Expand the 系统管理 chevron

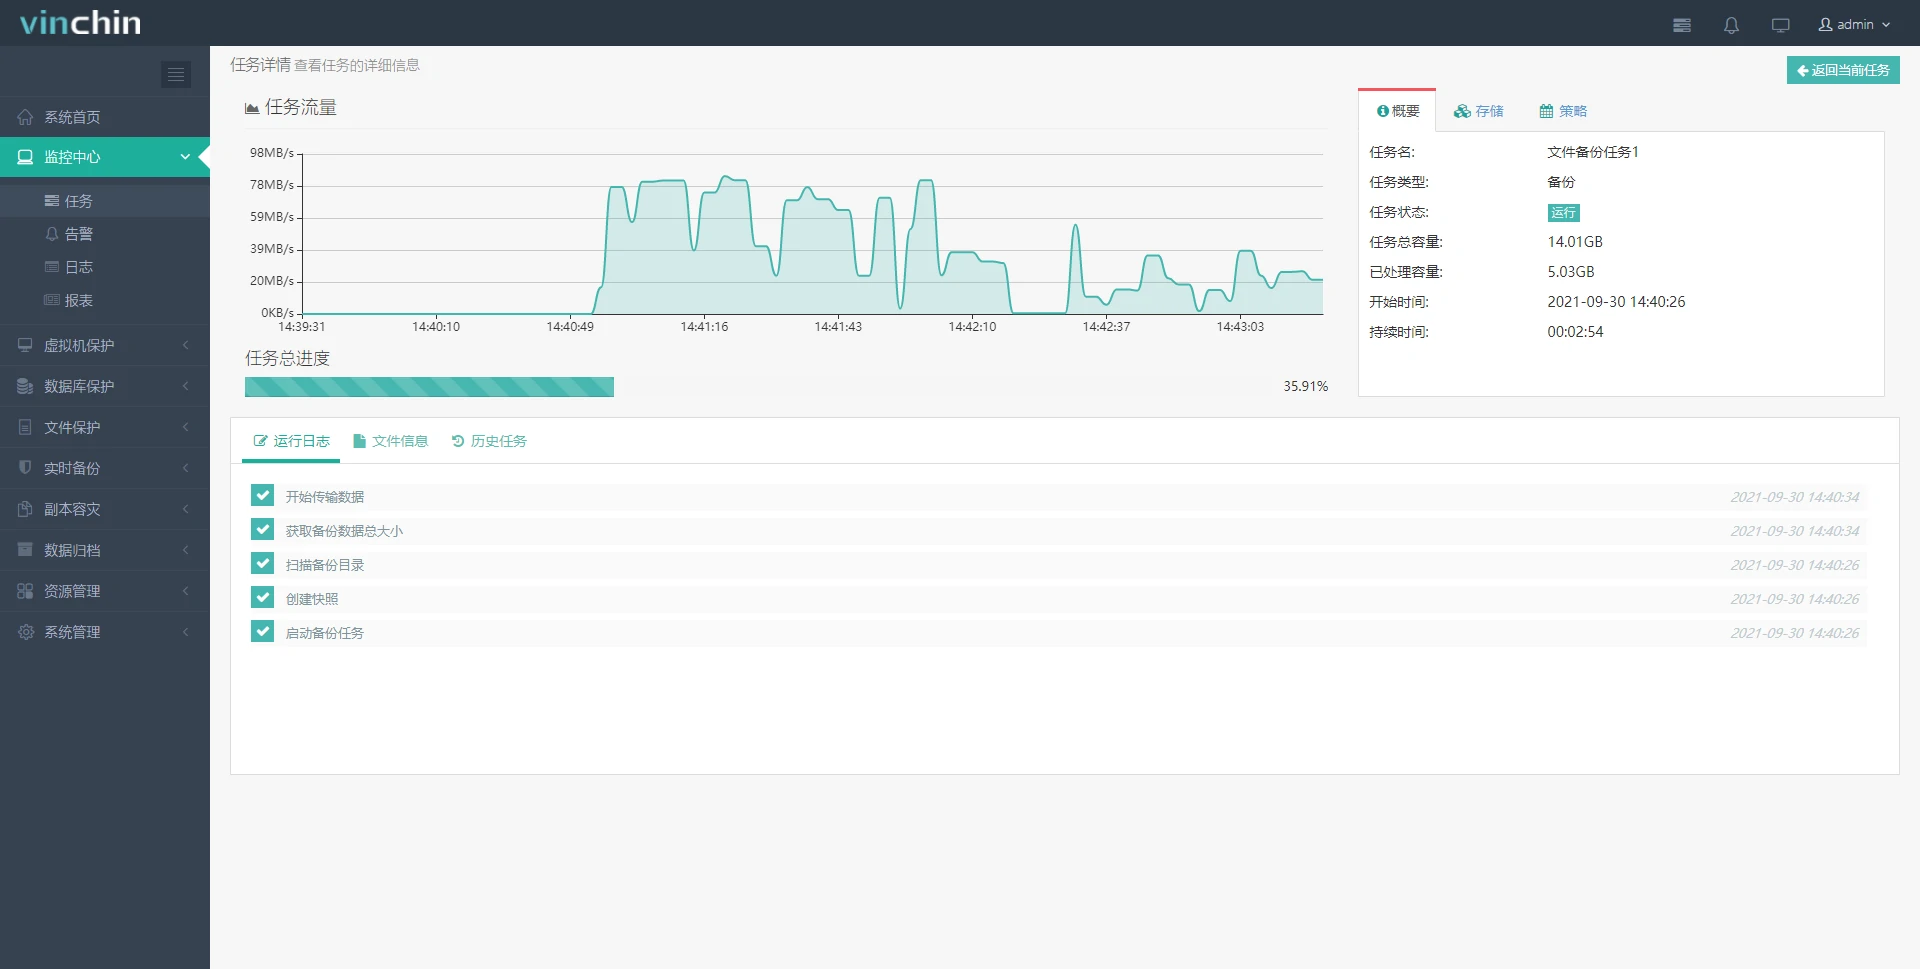185,632
